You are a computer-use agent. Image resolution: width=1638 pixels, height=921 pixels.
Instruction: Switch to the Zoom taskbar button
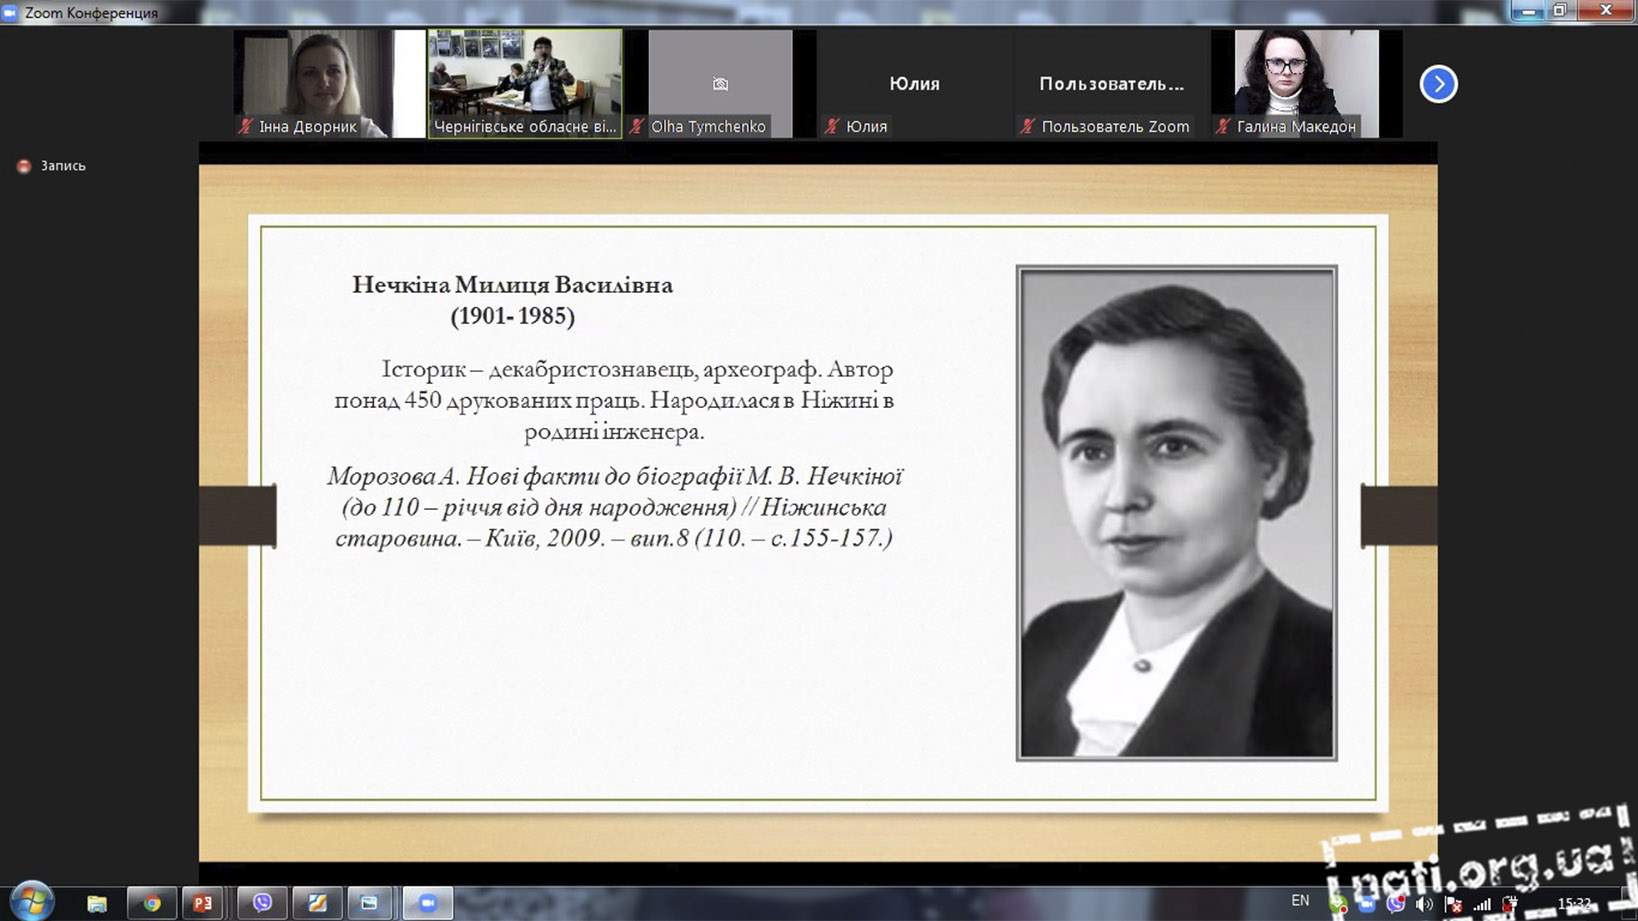click(x=428, y=903)
